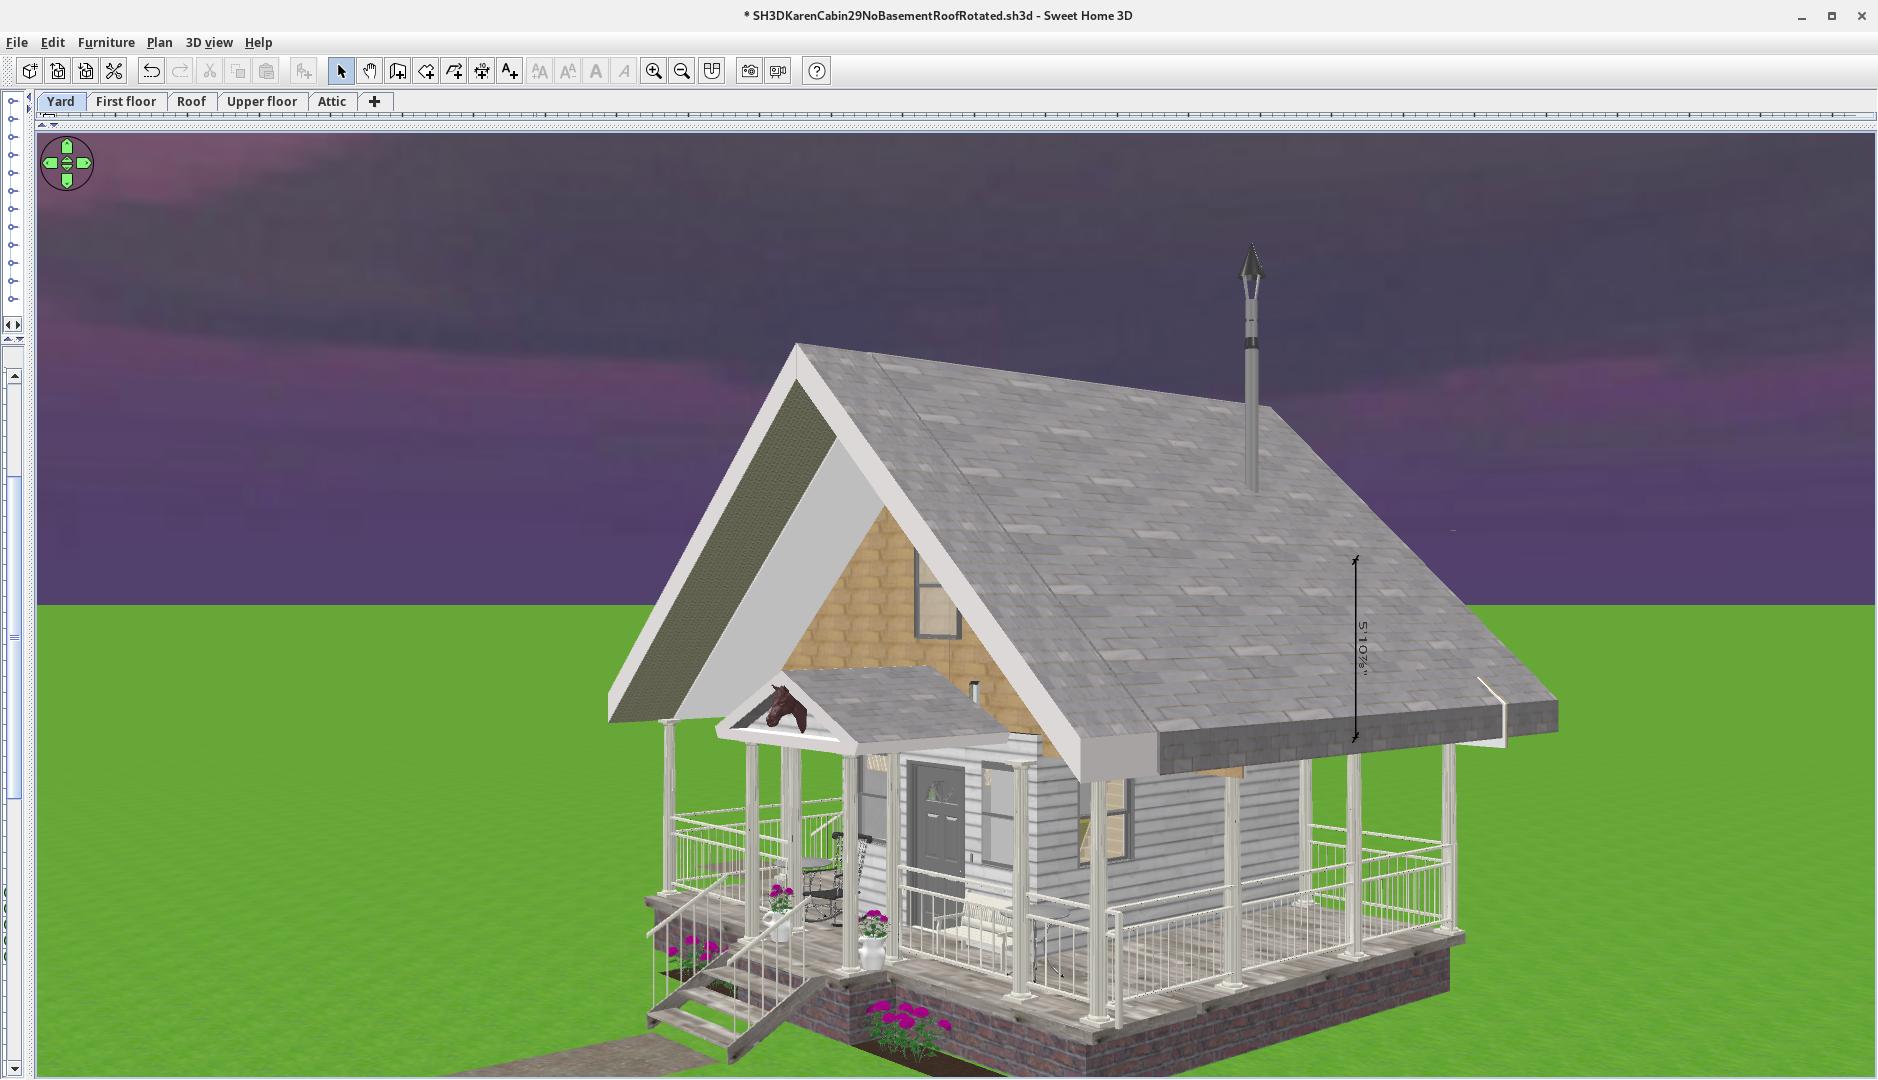The image size is (1878, 1080).
Task: Click the Create photo camera icon
Action: tap(749, 71)
